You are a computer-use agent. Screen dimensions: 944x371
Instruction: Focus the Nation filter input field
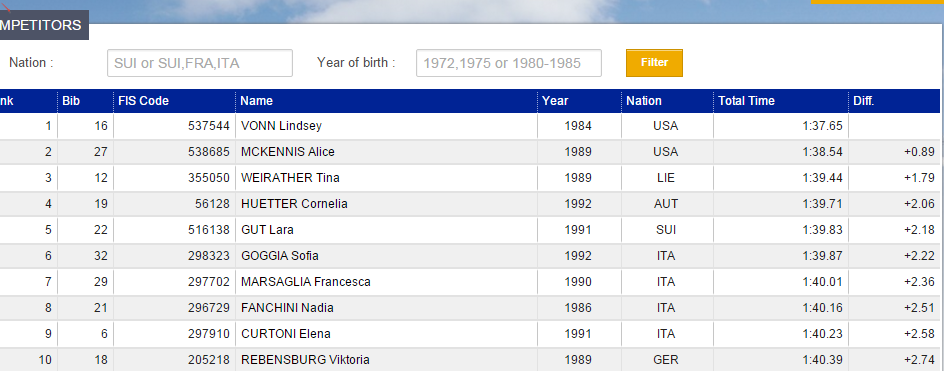(200, 63)
